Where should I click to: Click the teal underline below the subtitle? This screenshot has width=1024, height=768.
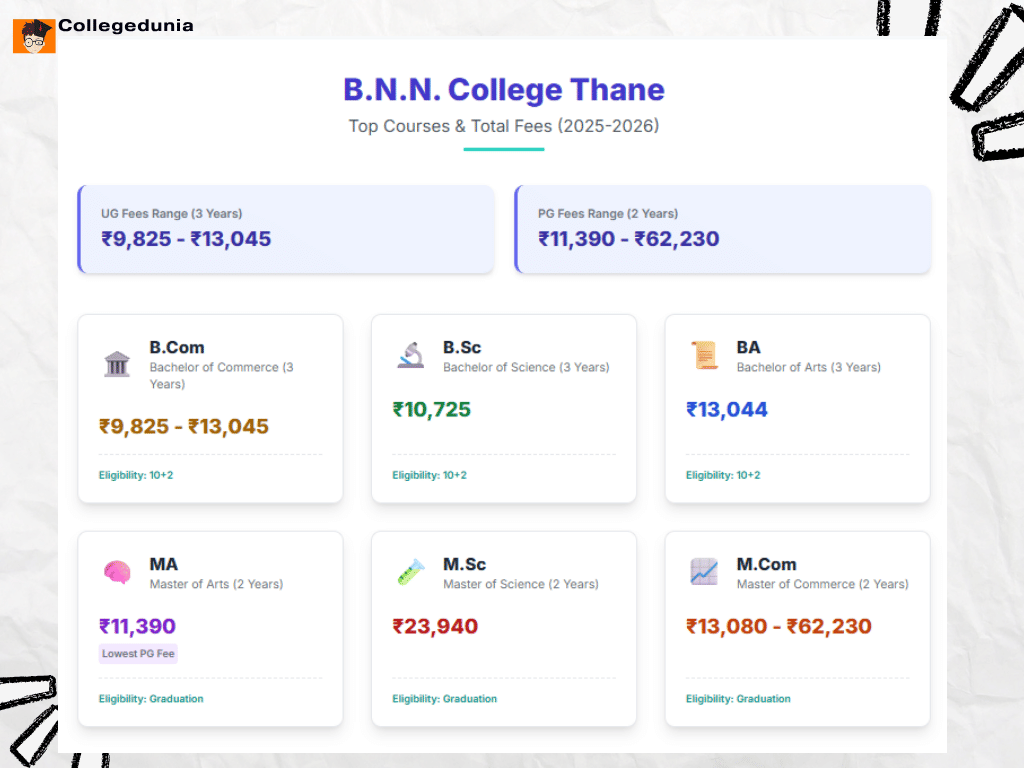504,151
